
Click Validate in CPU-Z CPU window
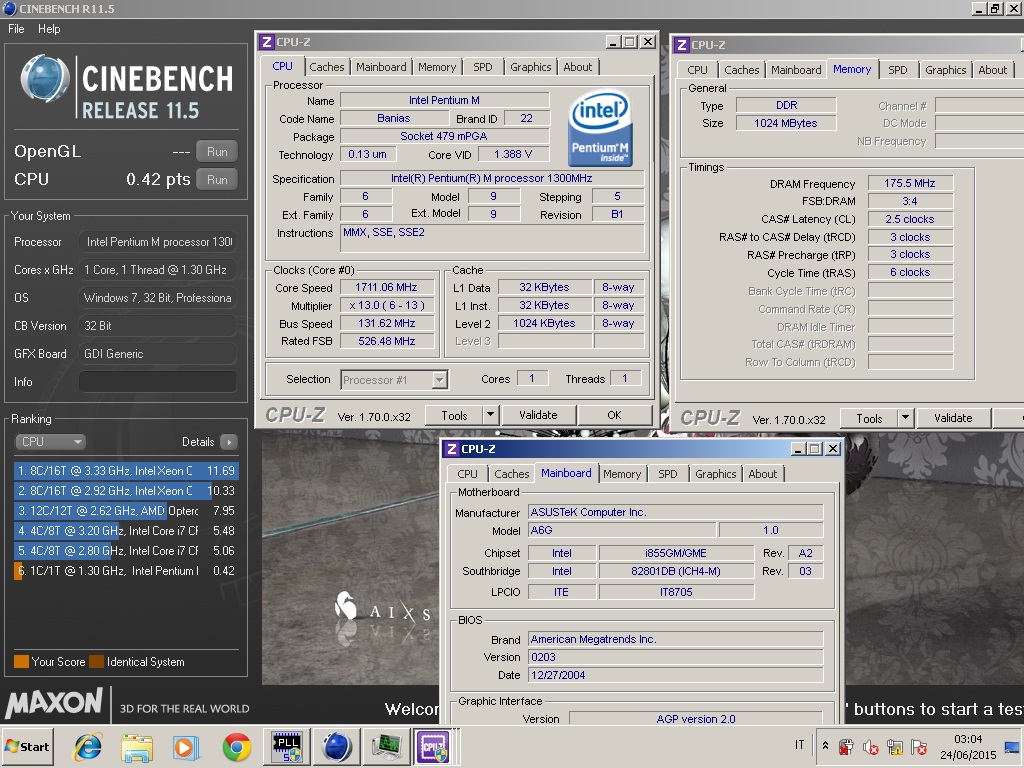pos(538,415)
